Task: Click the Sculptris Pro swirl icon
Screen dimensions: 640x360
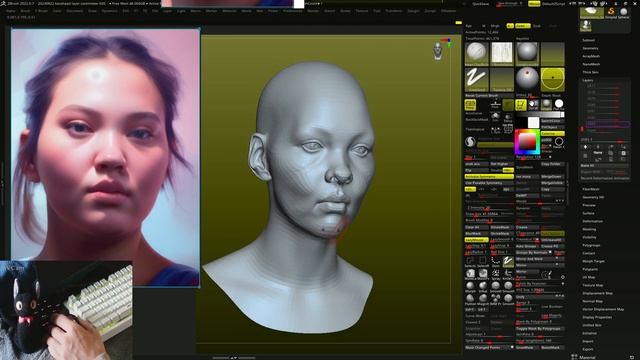Action: 470,142
